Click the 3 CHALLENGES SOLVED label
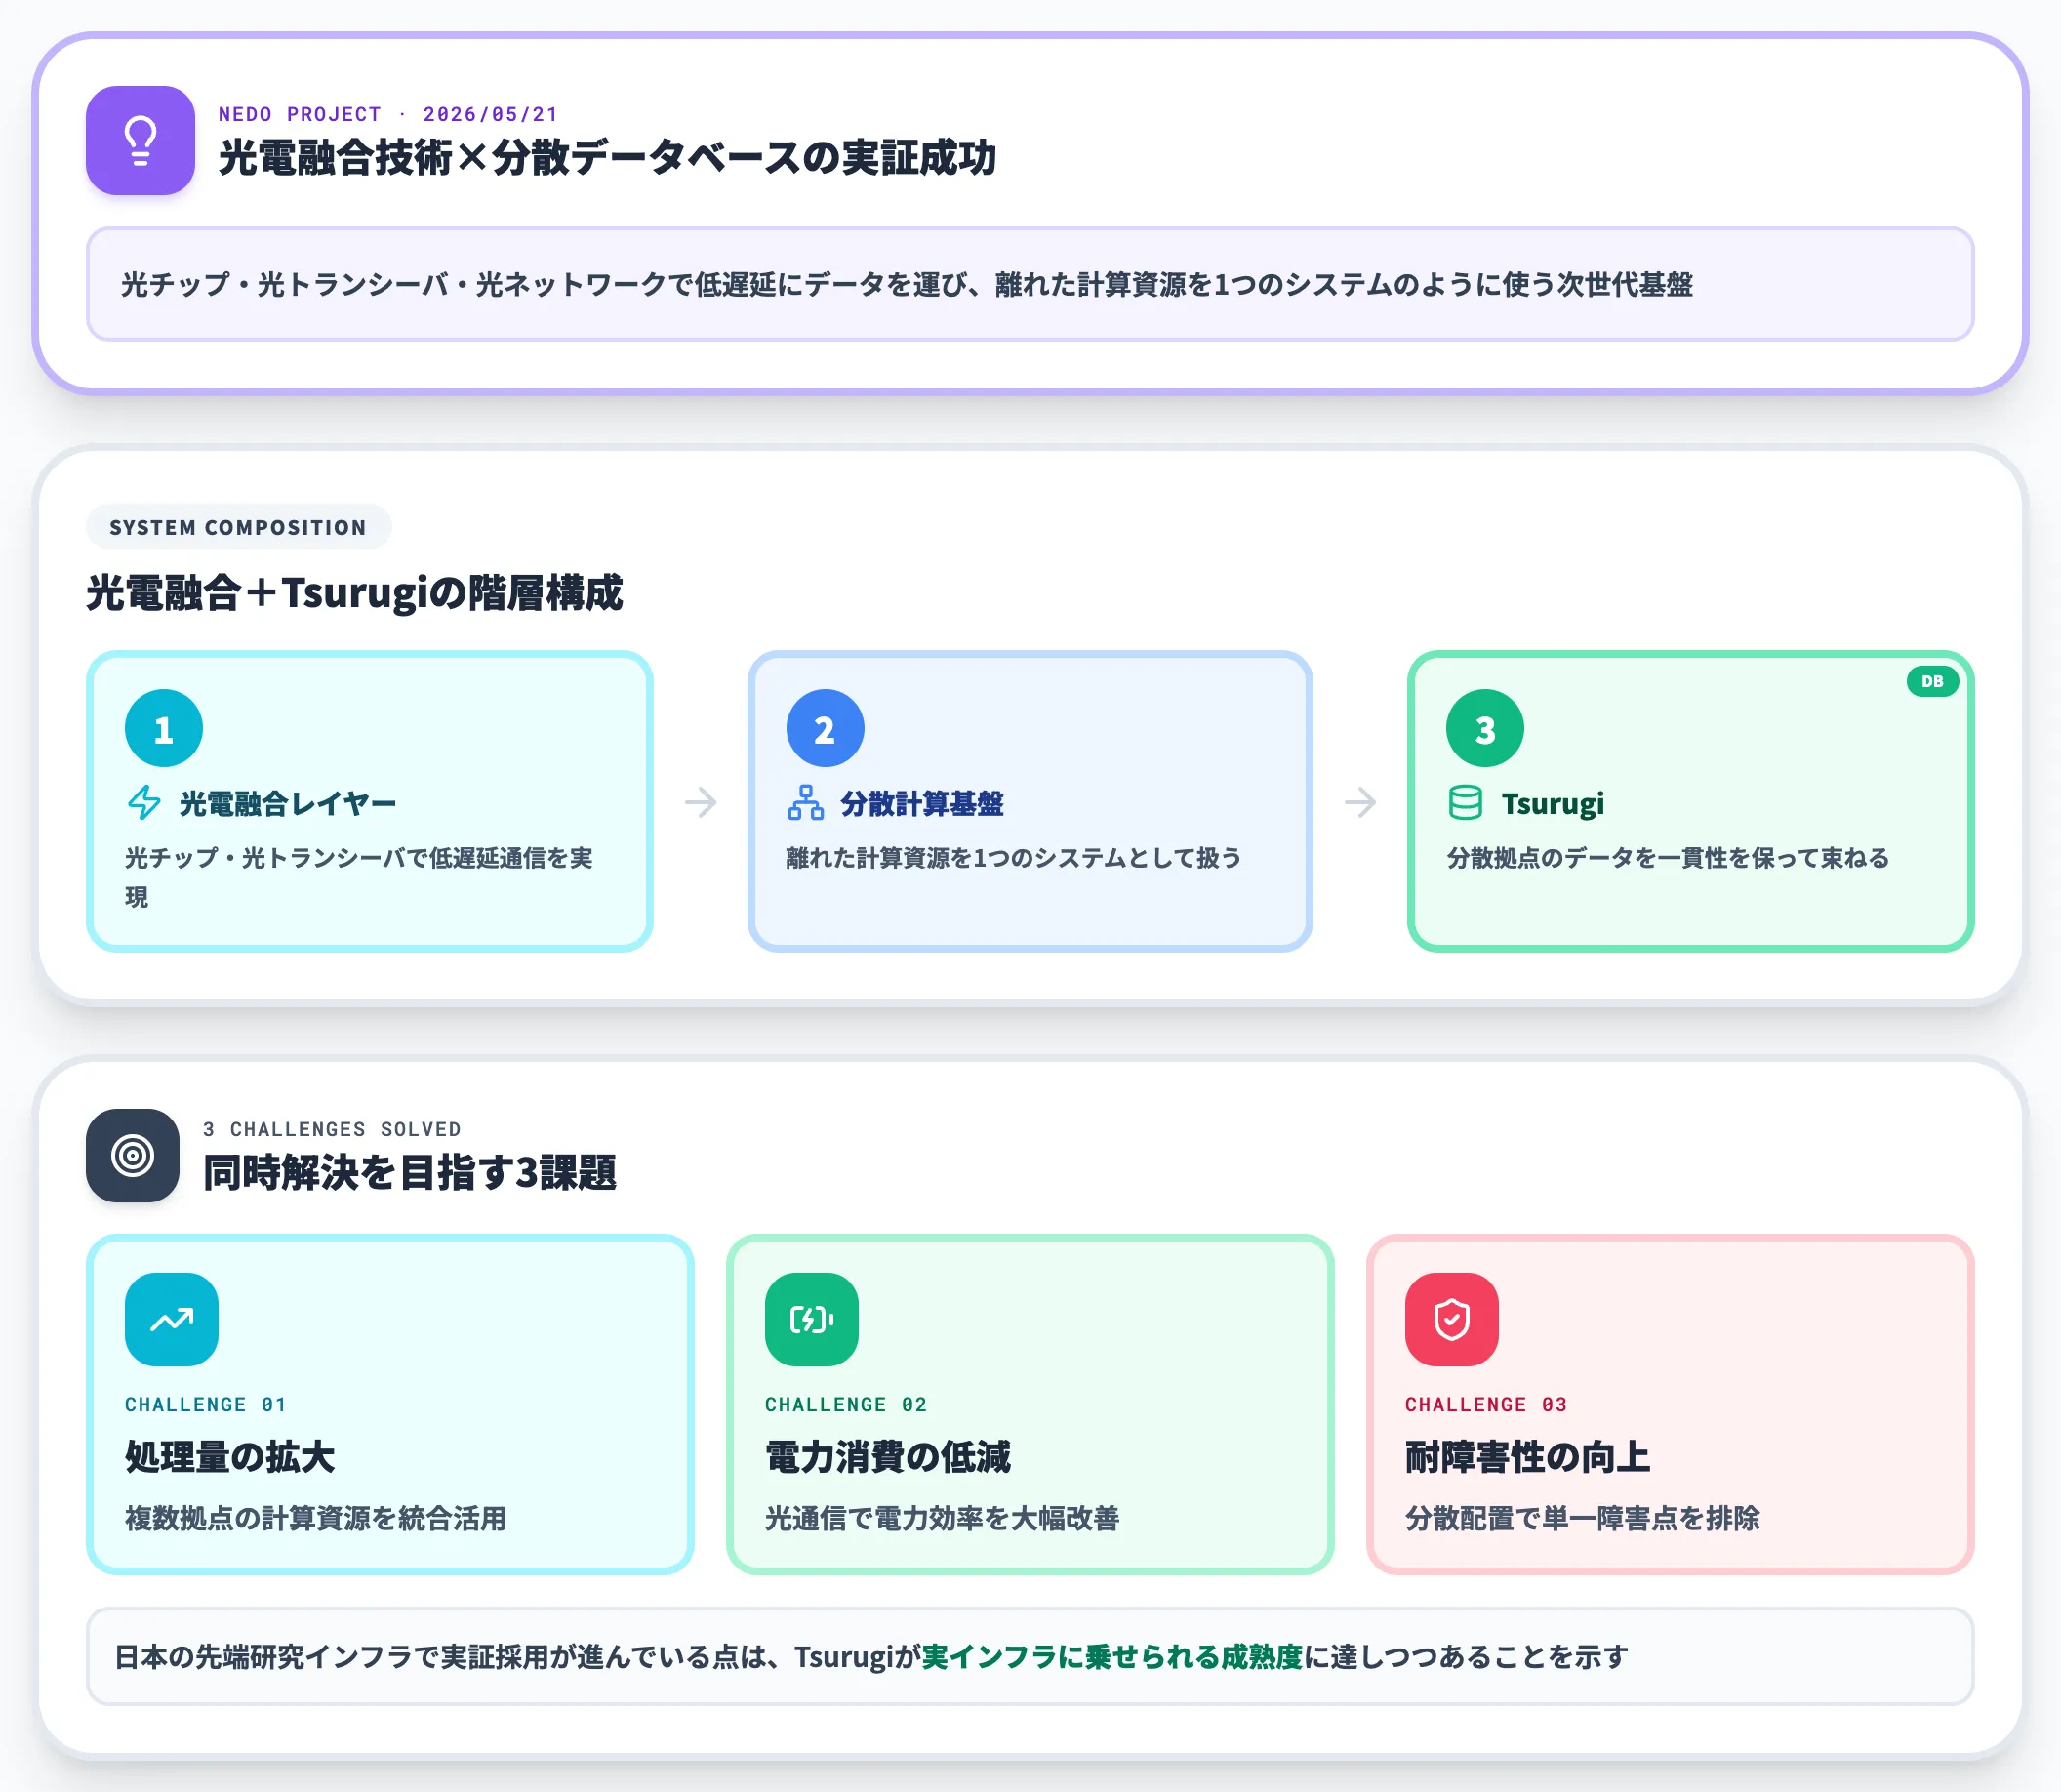This screenshot has width=2061, height=1792. coord(332,1129)
